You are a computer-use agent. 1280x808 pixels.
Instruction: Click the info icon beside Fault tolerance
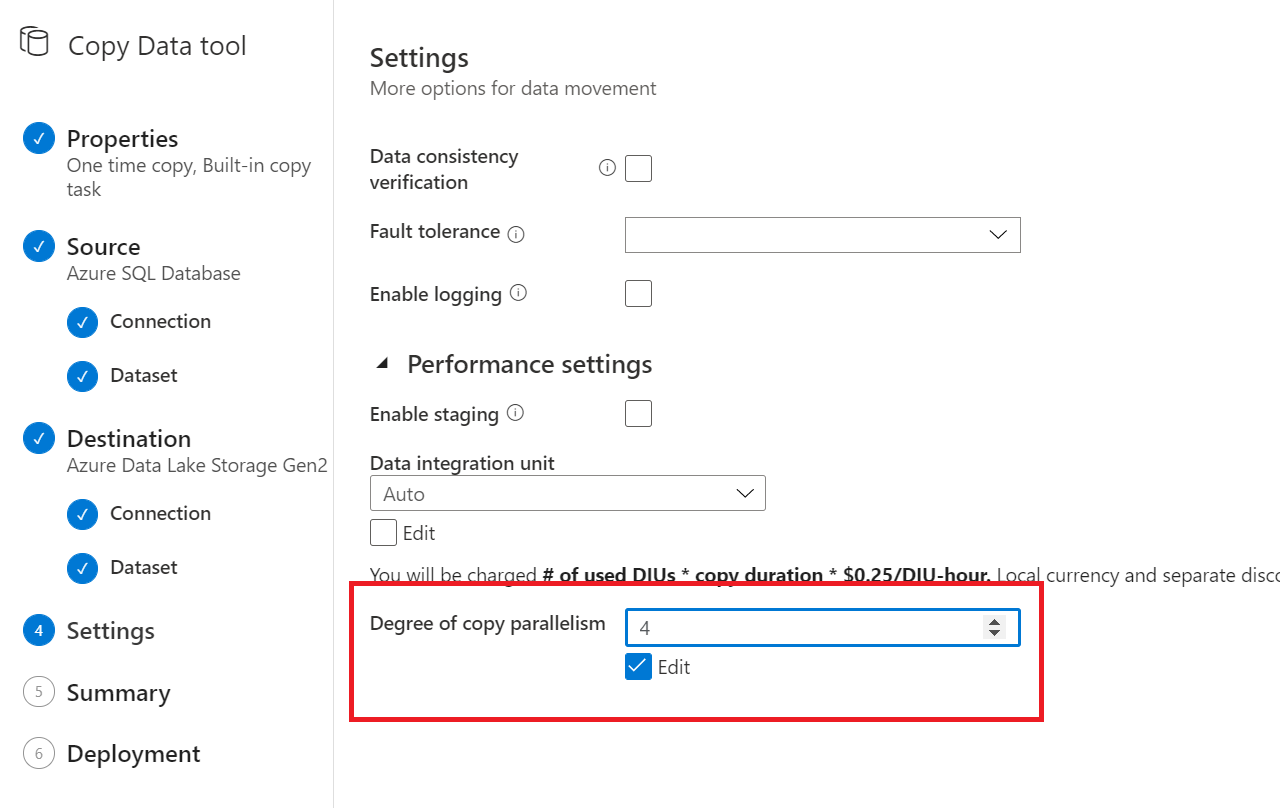[516, 233]
